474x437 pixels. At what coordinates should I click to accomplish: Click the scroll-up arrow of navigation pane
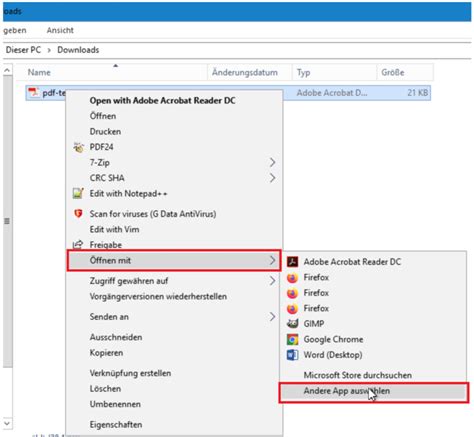tap(7, 70)
